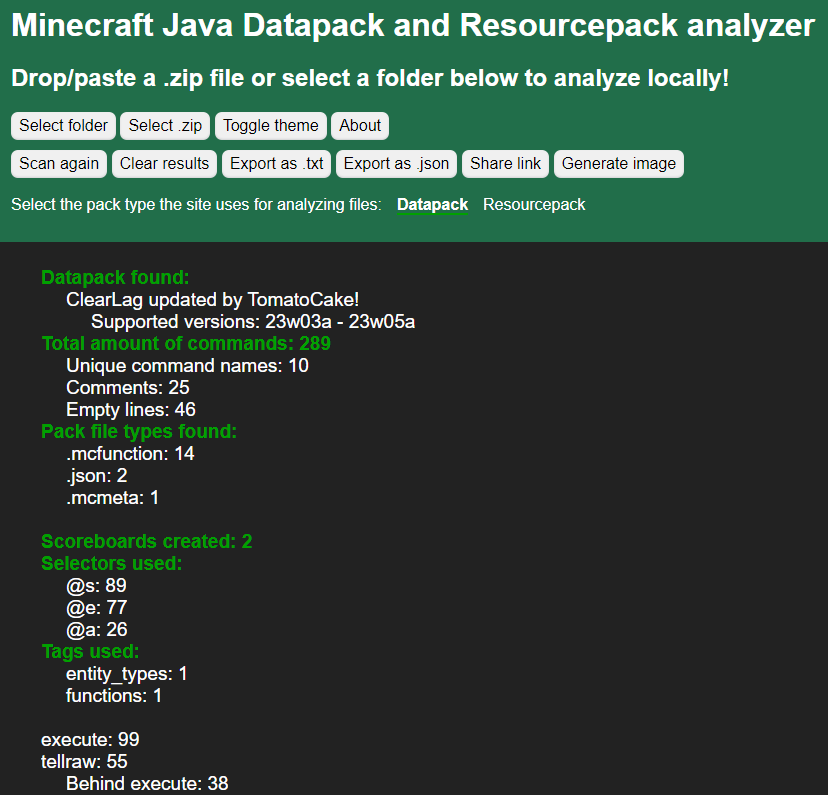The width and height of the screenshot is (828, 795).
Task: Generate an image of the results
Action: click(x=618, y=163)
